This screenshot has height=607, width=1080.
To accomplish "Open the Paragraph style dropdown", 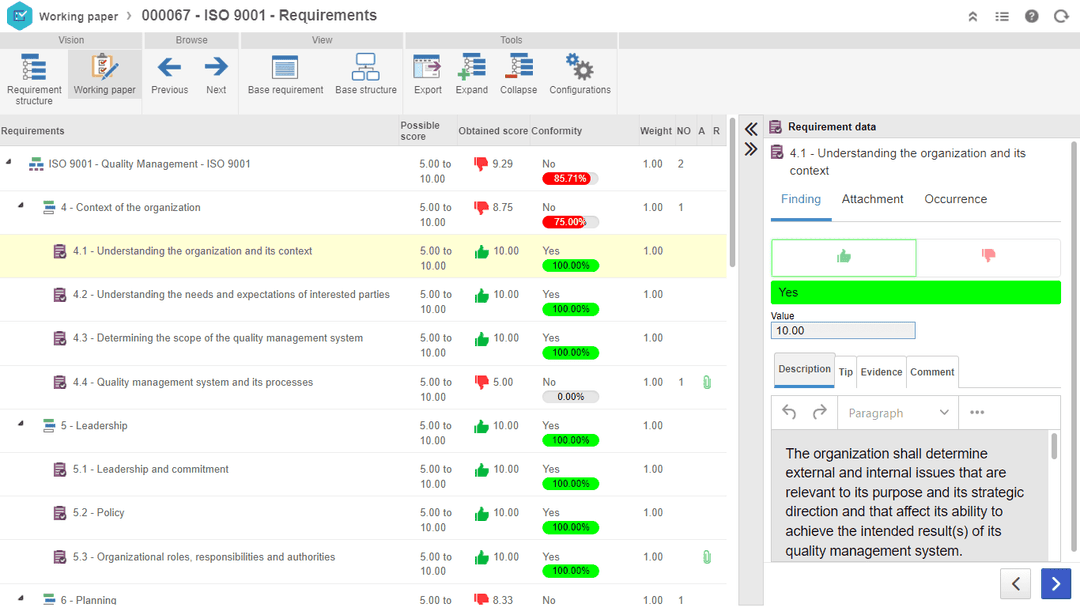I will (x=898, y=413).
